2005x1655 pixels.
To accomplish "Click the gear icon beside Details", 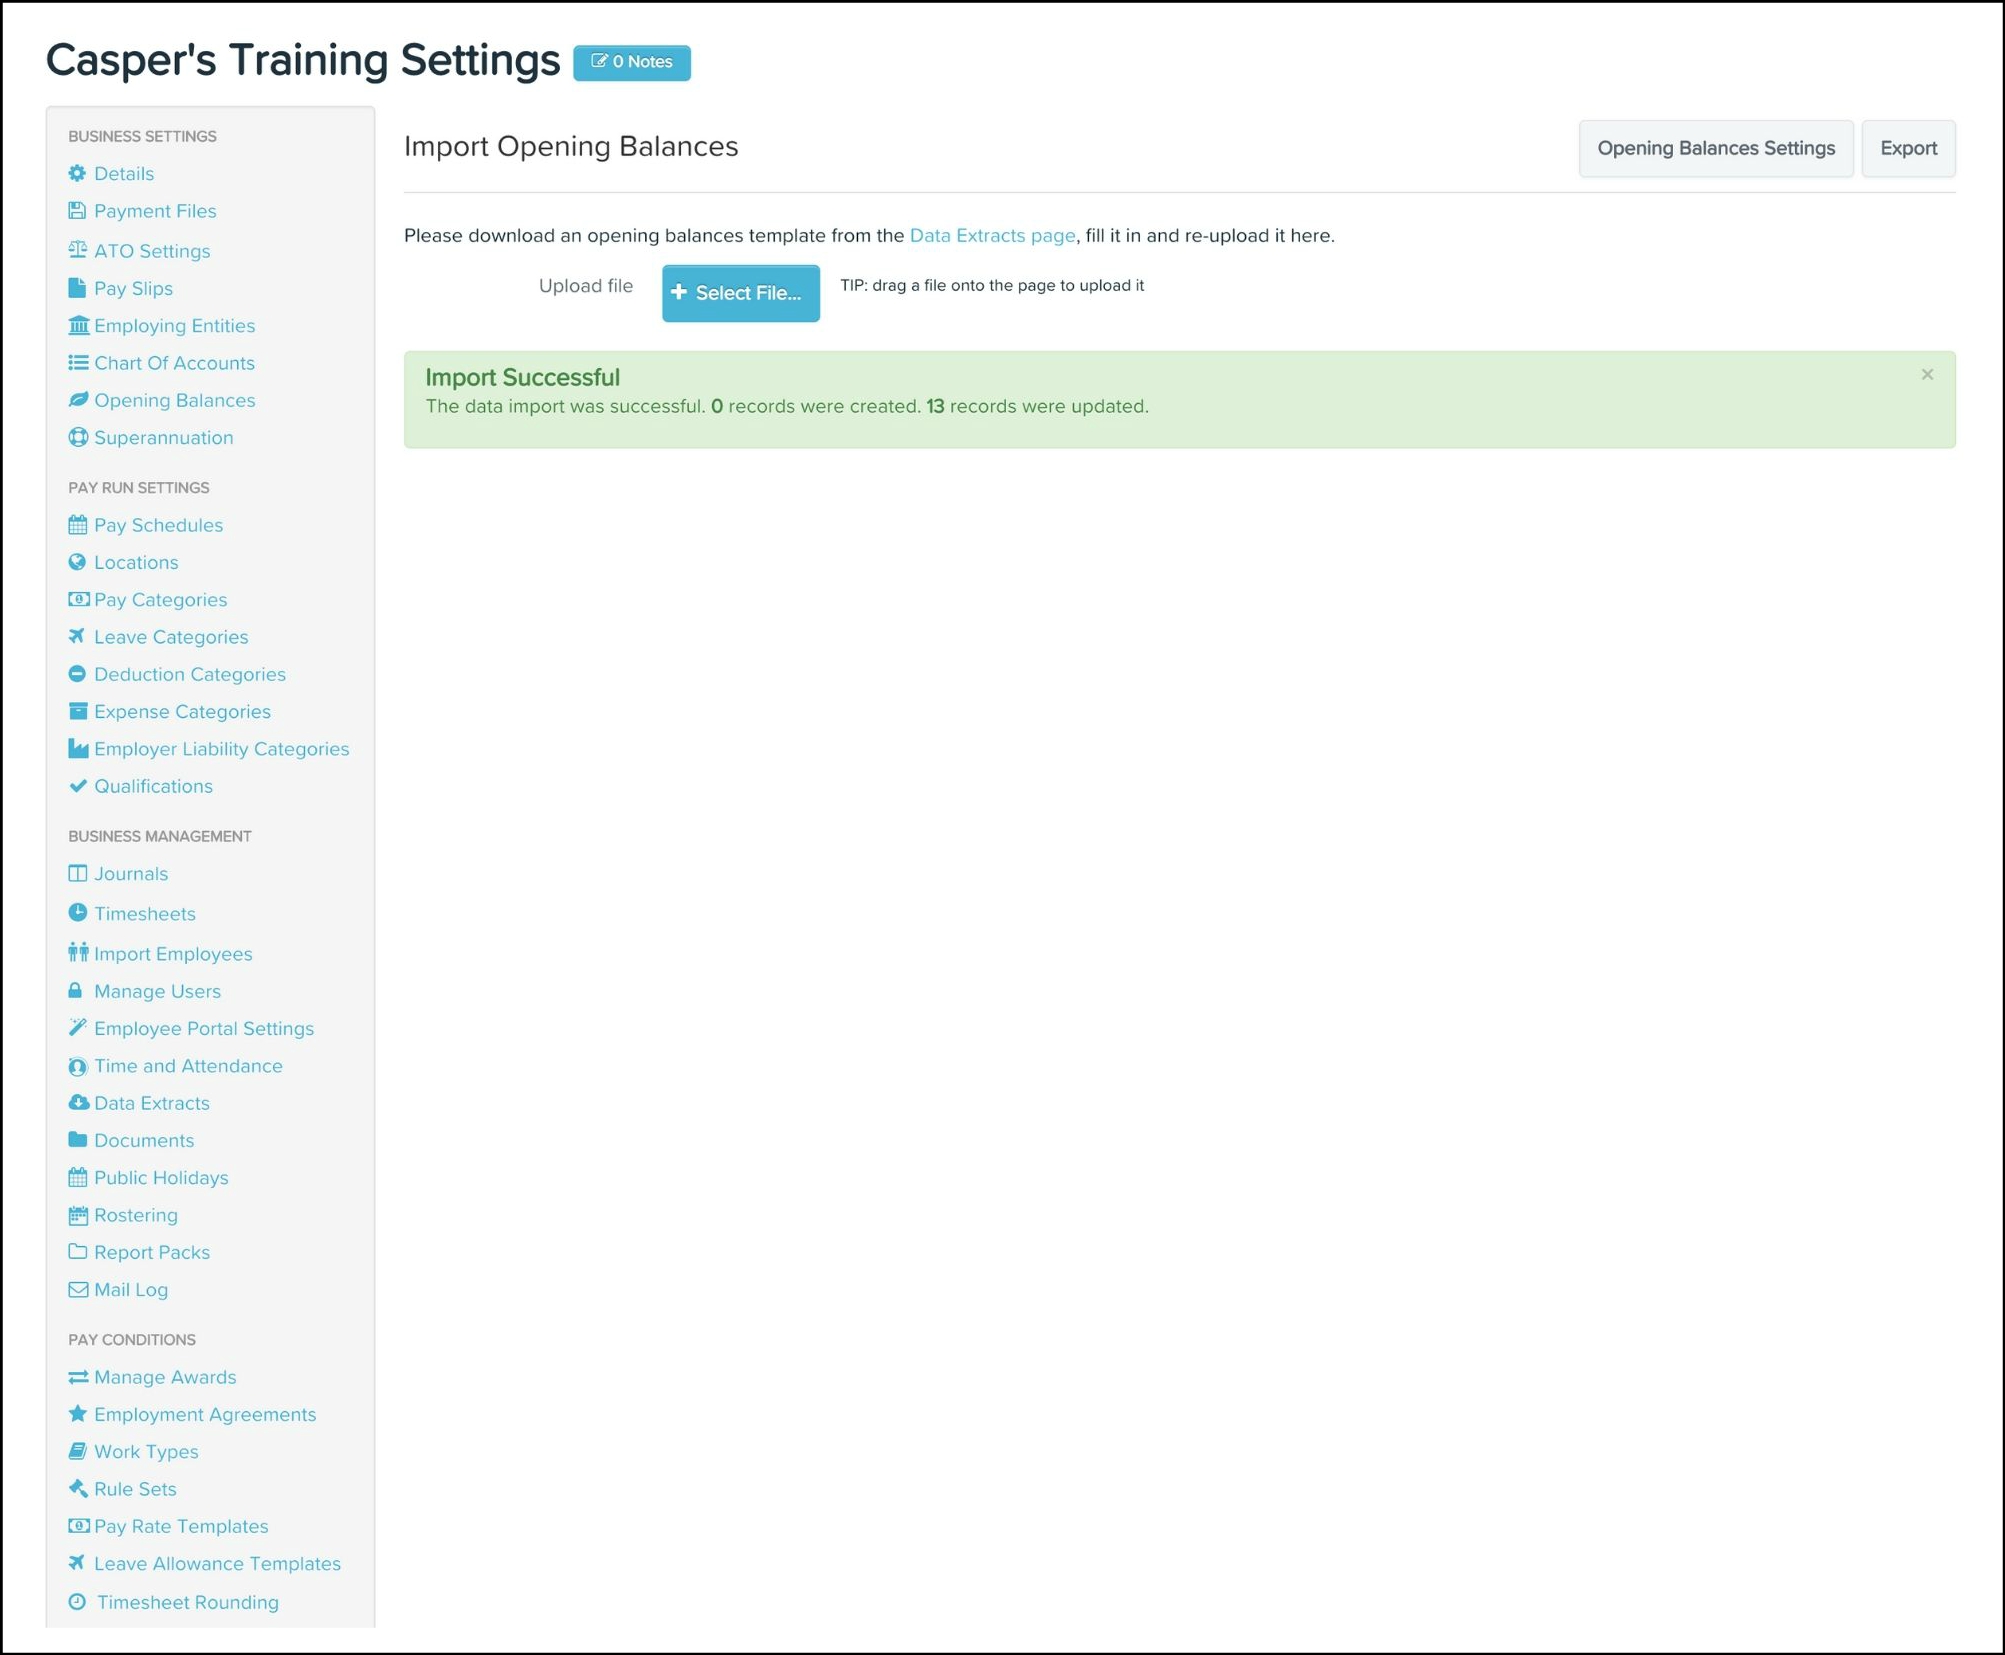I will tap(77, 173).
